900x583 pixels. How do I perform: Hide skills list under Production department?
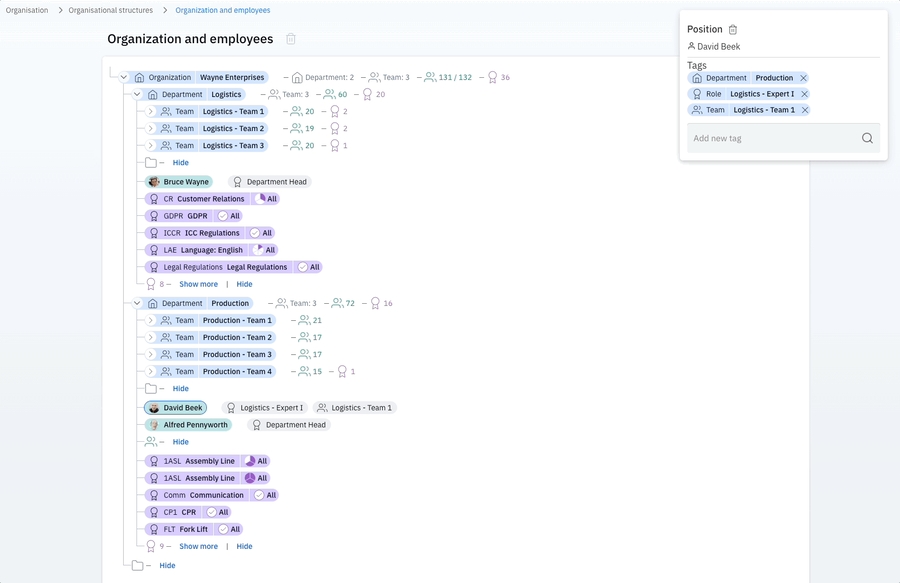pos(244,547)
